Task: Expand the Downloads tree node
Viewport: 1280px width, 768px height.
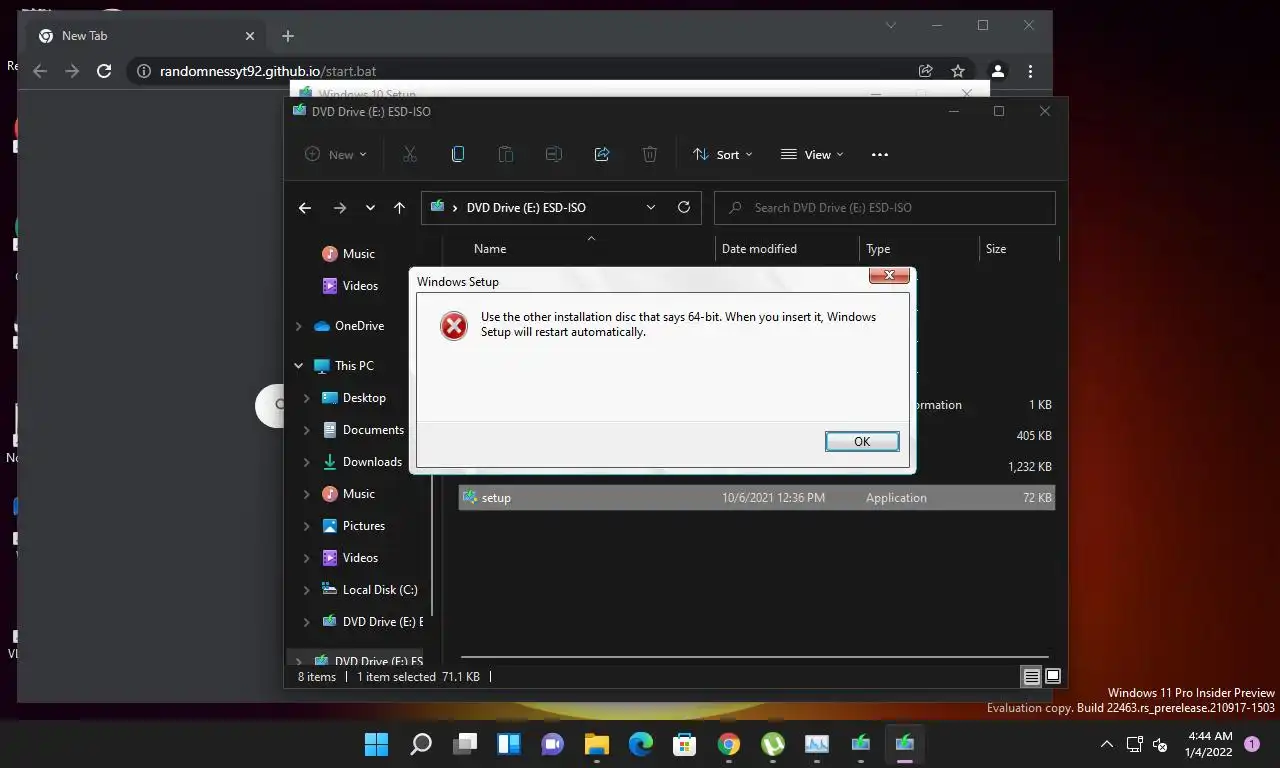Action: click(307, 462)
